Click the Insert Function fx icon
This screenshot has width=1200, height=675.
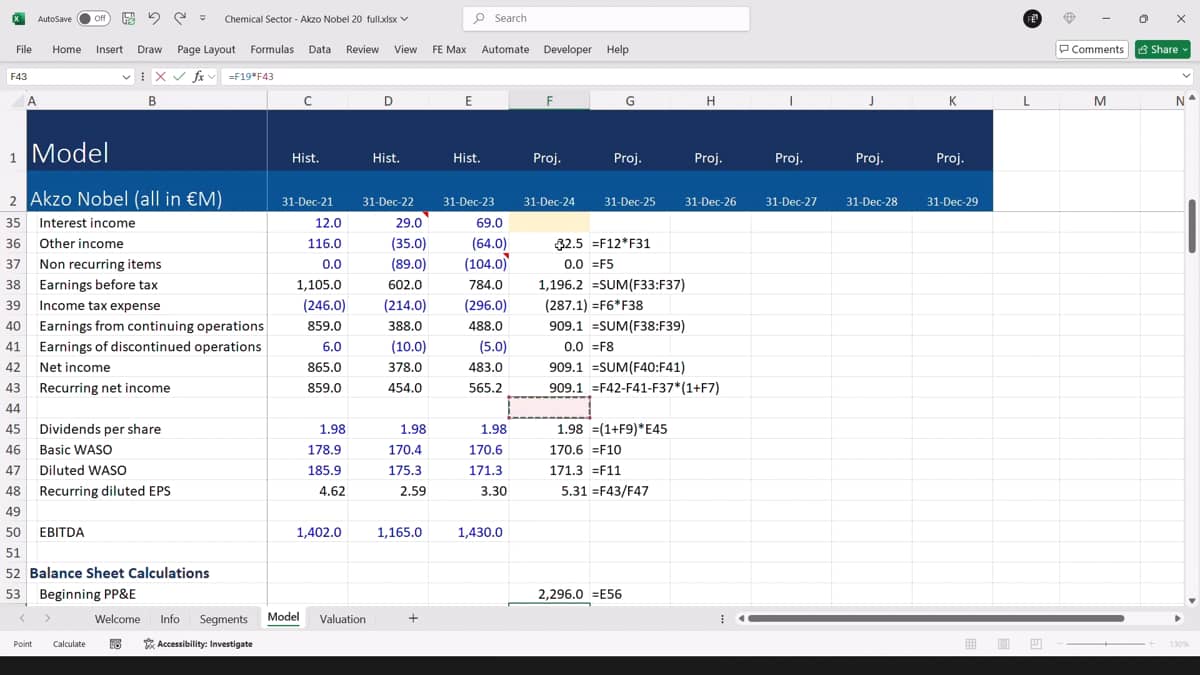[198, 76]
